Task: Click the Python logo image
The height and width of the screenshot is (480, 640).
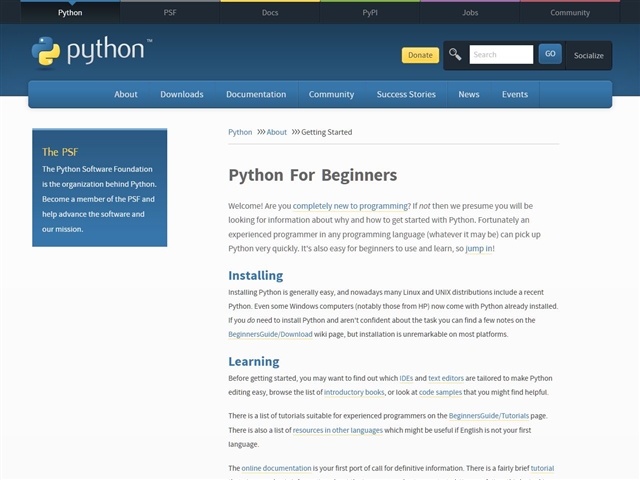Action: coord(92,51)
